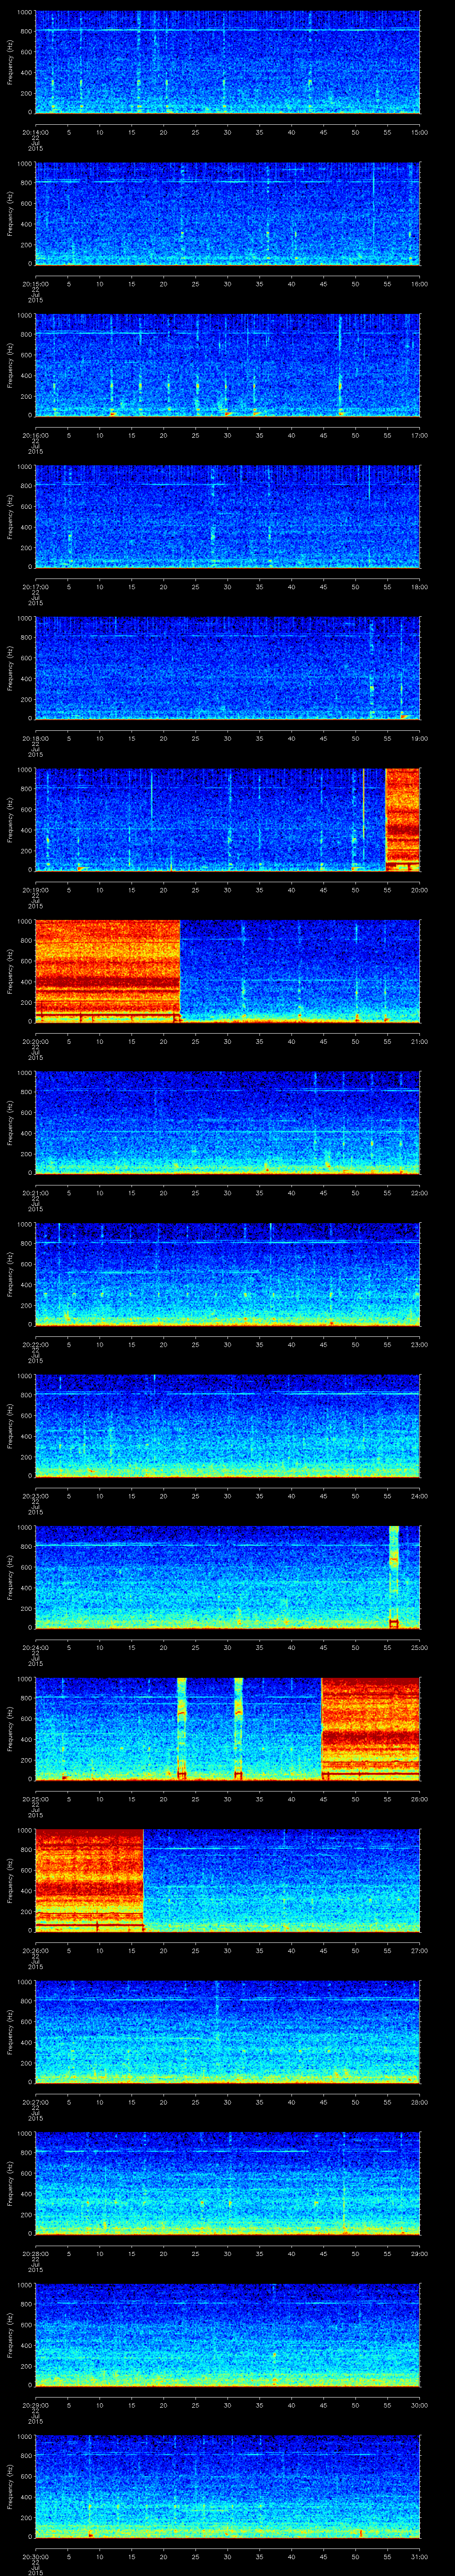Click the 20:22:00 start time label
The height and width of the screenshot is (2576, 455).
35,1344
